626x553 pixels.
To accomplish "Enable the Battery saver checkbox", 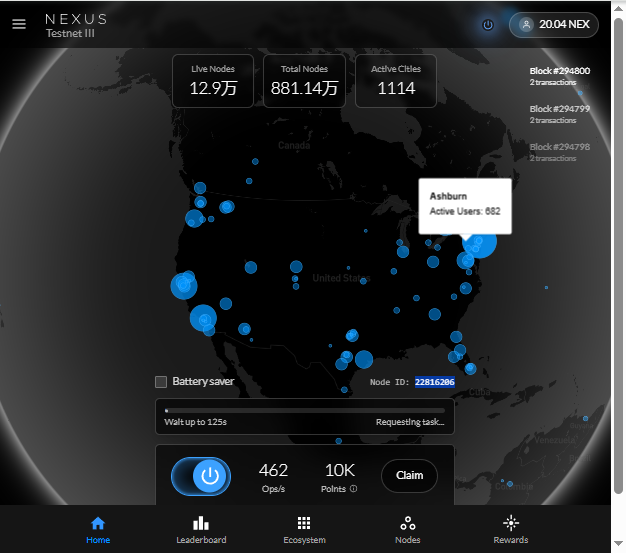I will click(x=161, y=382).
